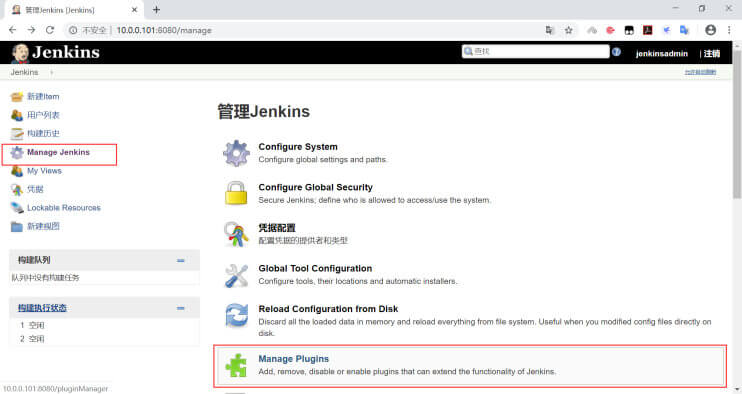The image size is (742, 394).
Task: Click the Jenkins search field
Action: 535,51
